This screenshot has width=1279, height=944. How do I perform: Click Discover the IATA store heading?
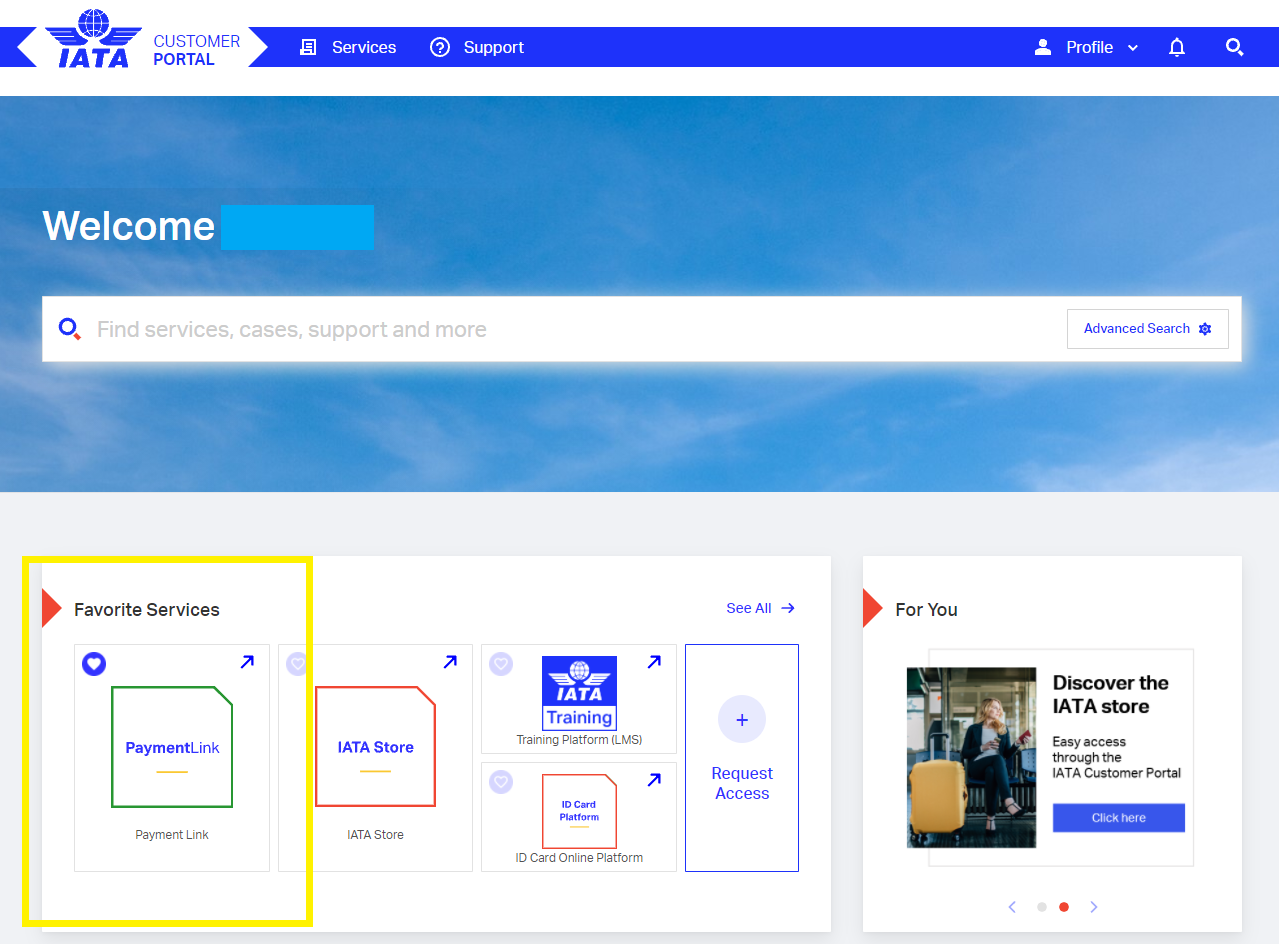point(1110,694)
